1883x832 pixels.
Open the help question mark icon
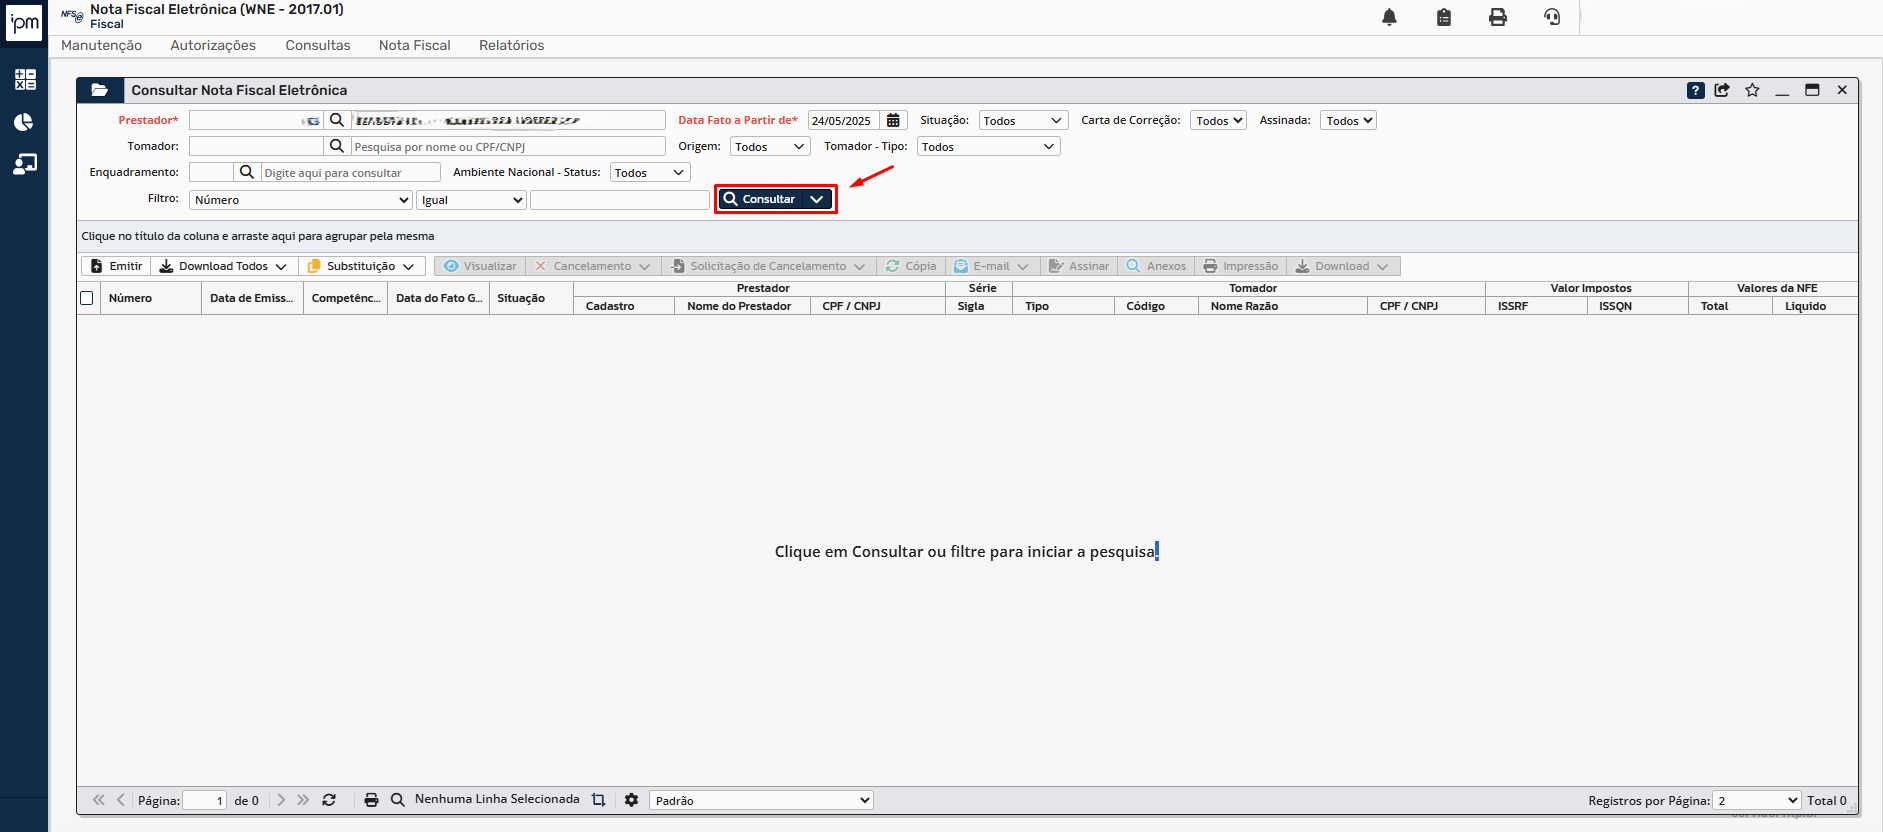point(1696,90)
